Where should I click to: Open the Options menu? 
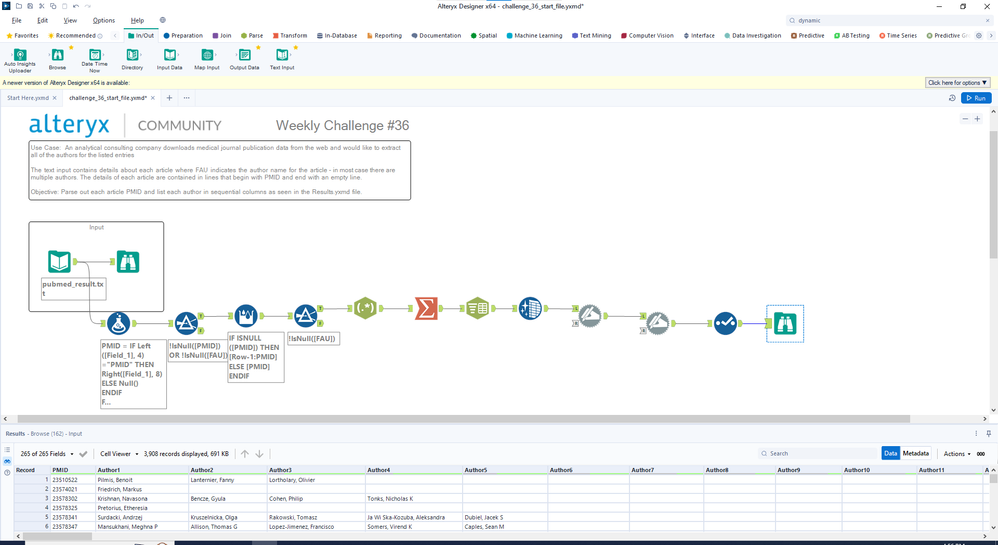tap(104, 20)
